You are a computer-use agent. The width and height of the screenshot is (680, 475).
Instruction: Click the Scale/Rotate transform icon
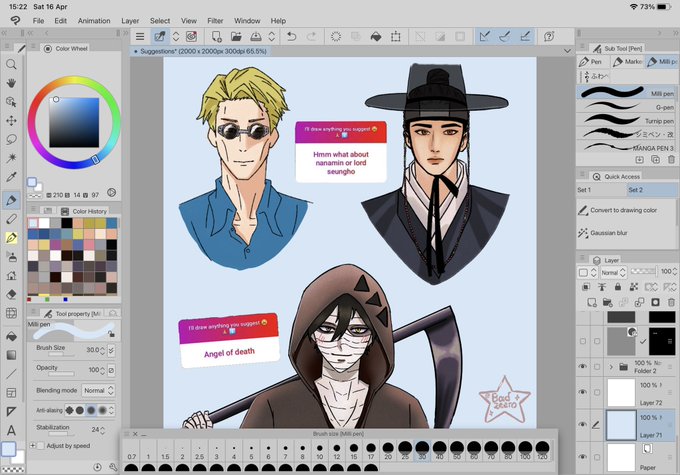click(396, 37)
